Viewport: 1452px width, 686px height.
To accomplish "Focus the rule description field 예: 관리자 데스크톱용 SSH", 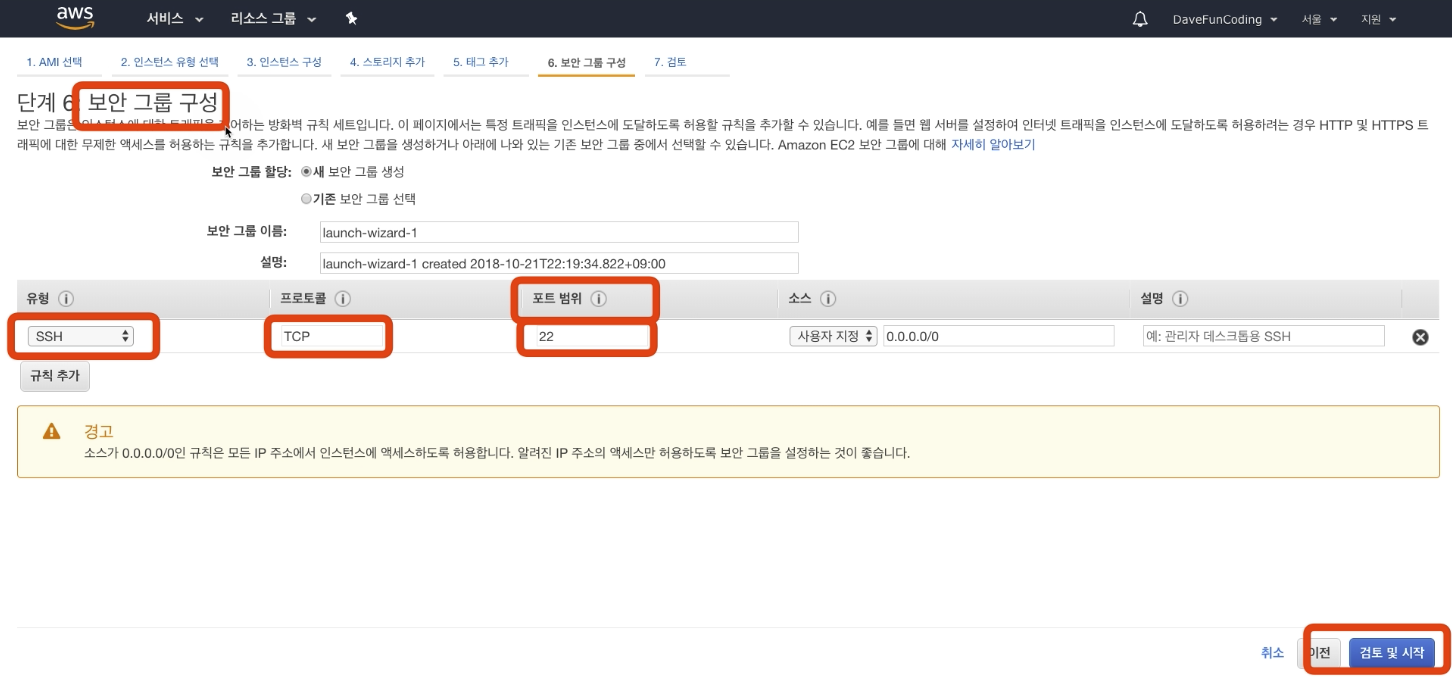I will click(x=1263, y=336).
